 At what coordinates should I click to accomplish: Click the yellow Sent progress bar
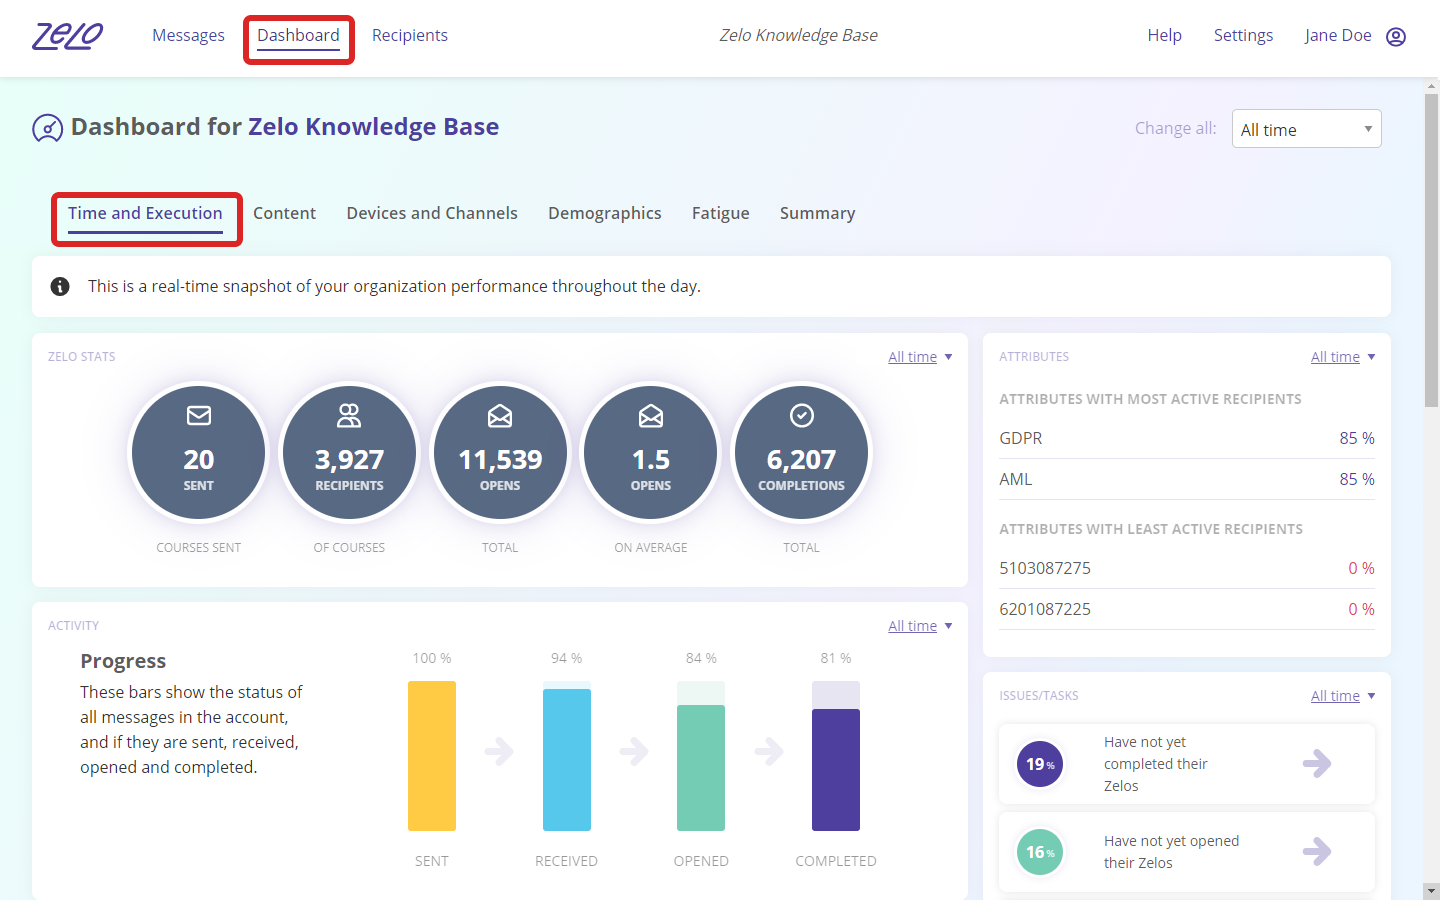pos(432,756)
